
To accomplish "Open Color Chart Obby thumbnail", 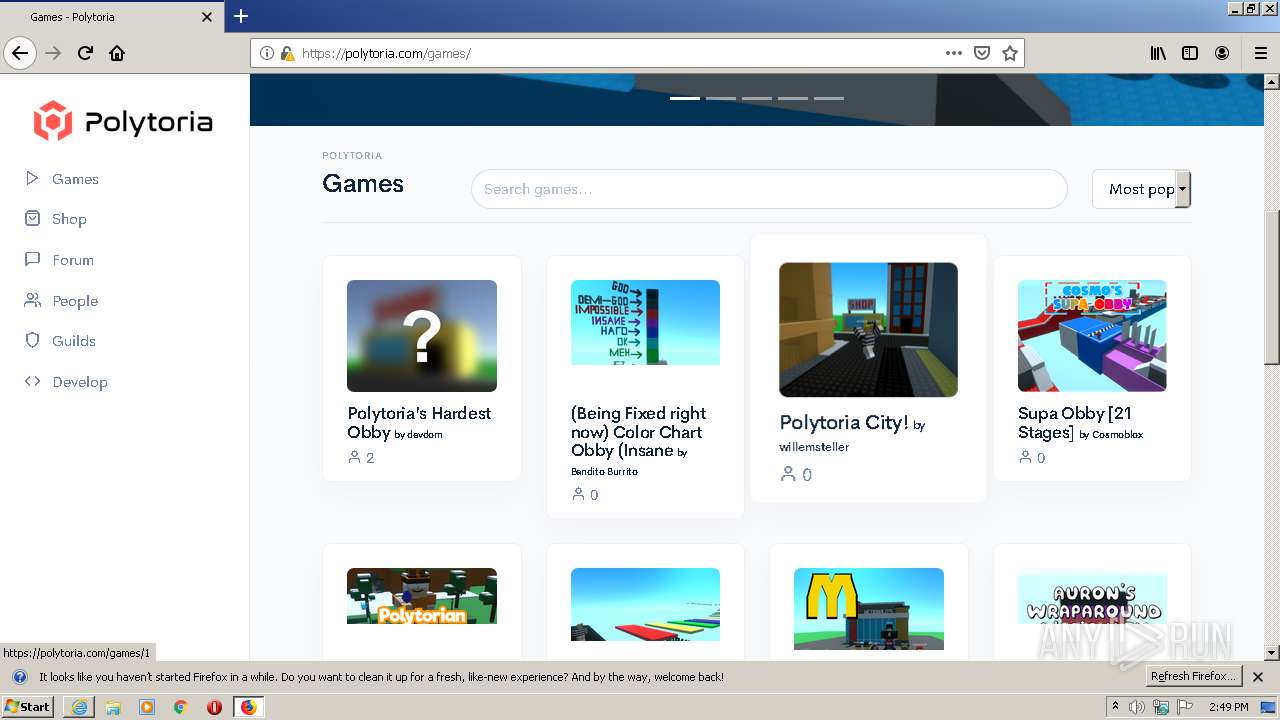I will tap(645, 322).
